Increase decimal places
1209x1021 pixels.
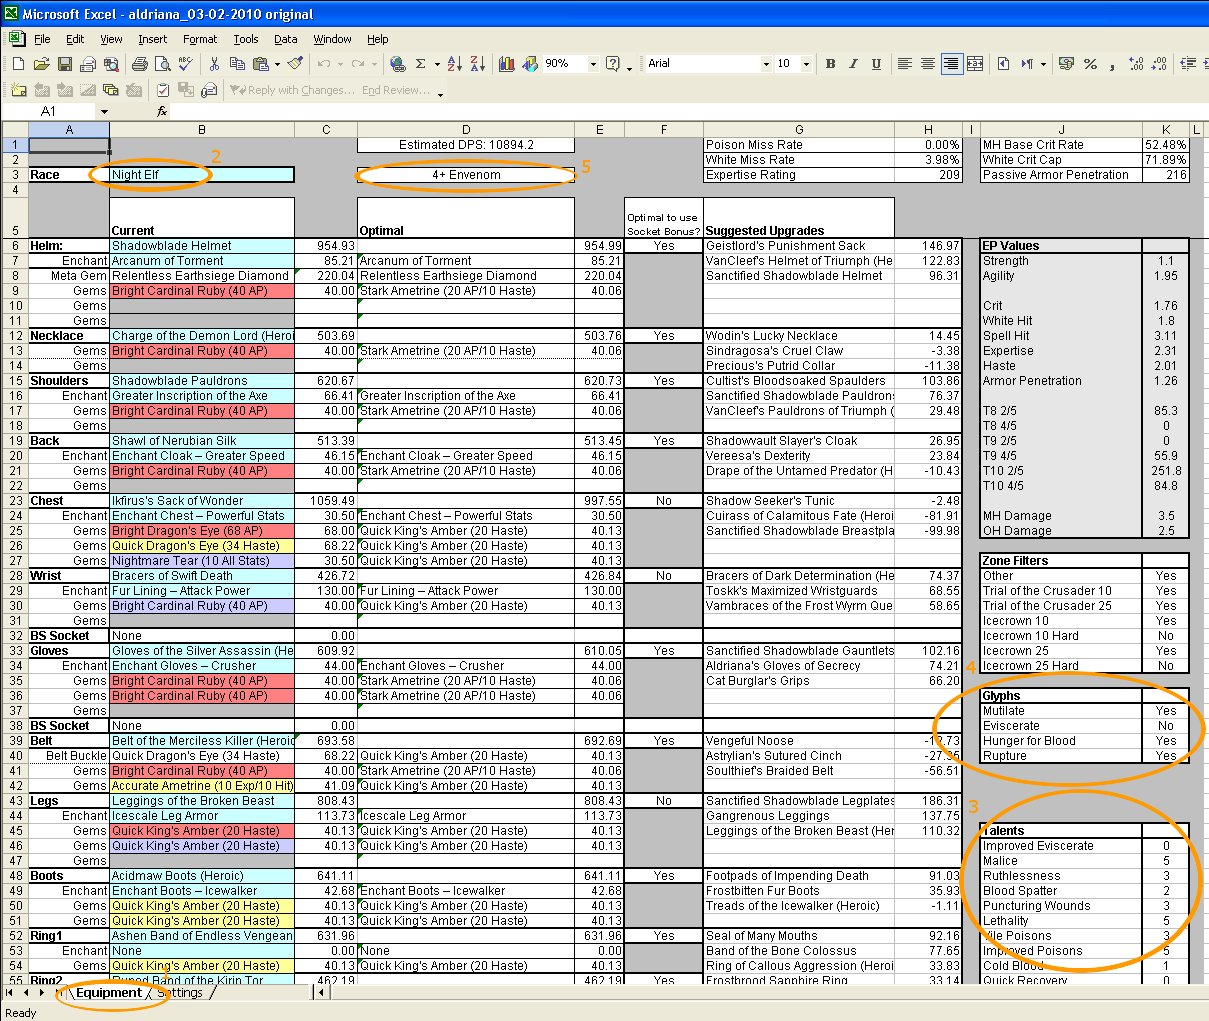(1136, 64)
